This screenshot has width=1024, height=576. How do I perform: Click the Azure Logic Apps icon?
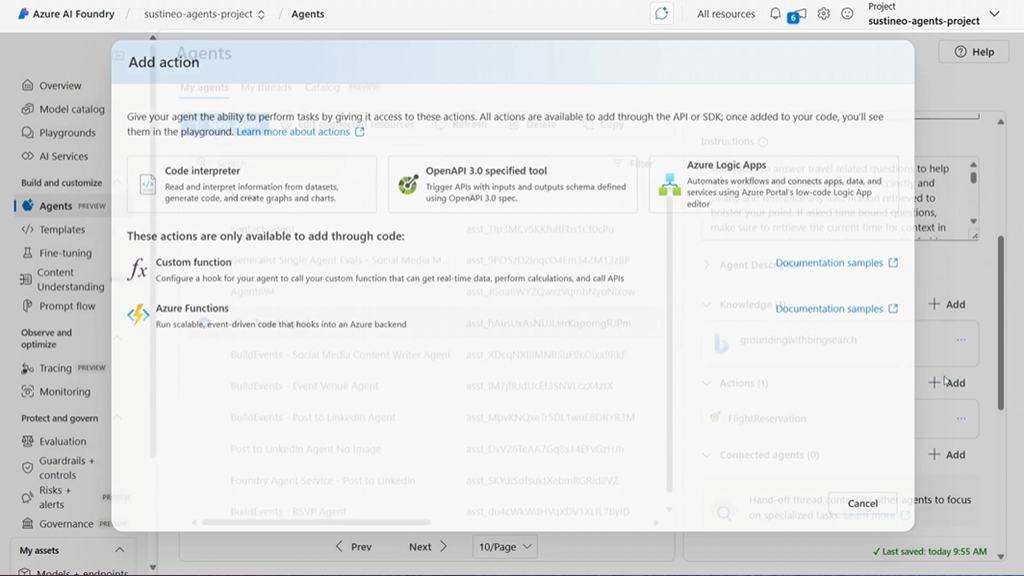coord(669,185)
